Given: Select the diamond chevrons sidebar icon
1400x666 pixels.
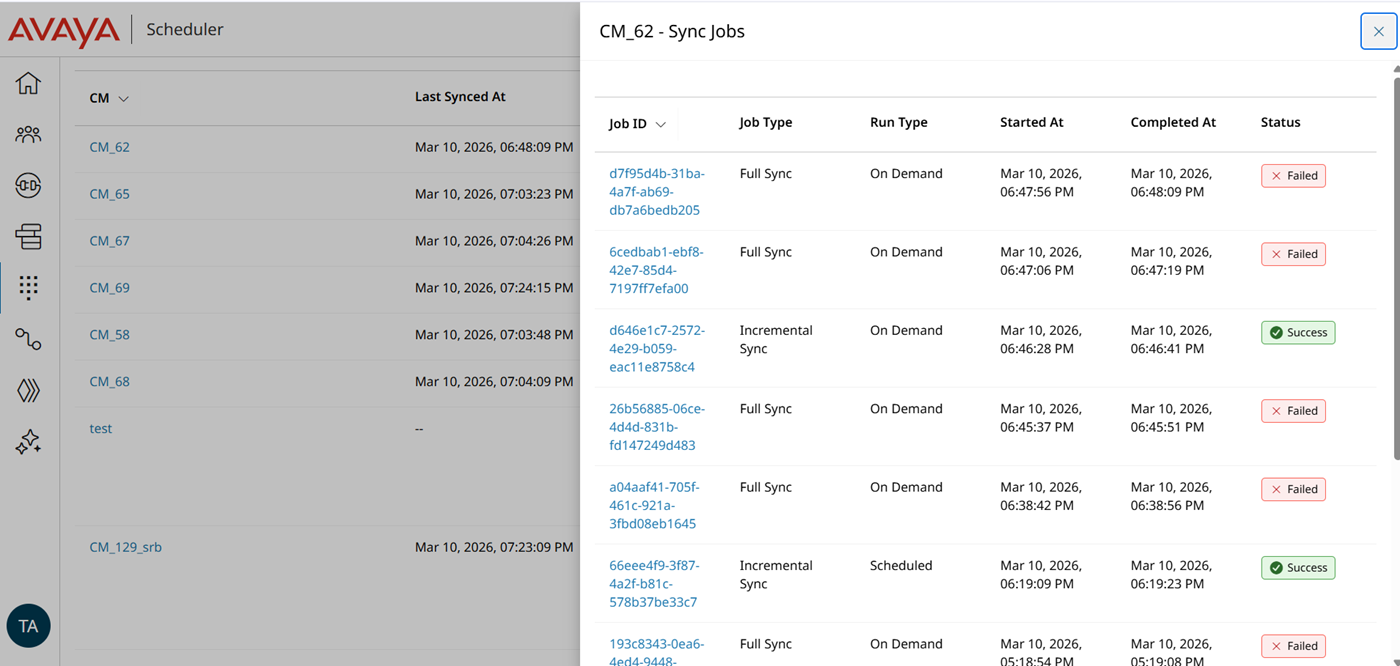Looking at the screenshot, I should click(x=28, y=390).
